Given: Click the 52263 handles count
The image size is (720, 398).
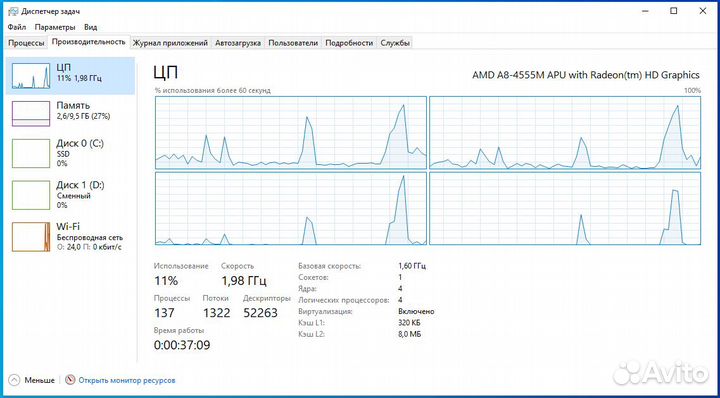Looking at the screenshot, I should [260, 313].
